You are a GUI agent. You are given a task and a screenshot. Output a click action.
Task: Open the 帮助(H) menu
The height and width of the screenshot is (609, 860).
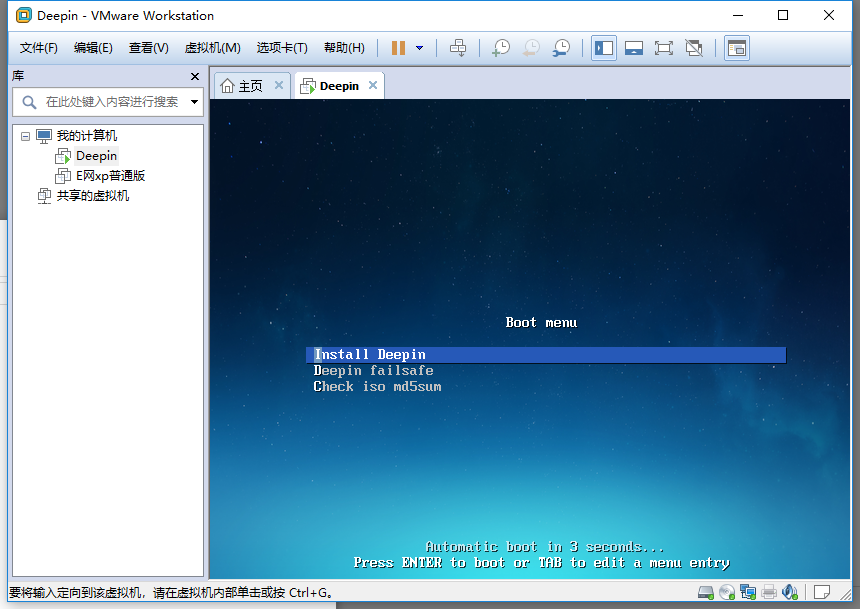pyautogui.click(x=344, y=48)
